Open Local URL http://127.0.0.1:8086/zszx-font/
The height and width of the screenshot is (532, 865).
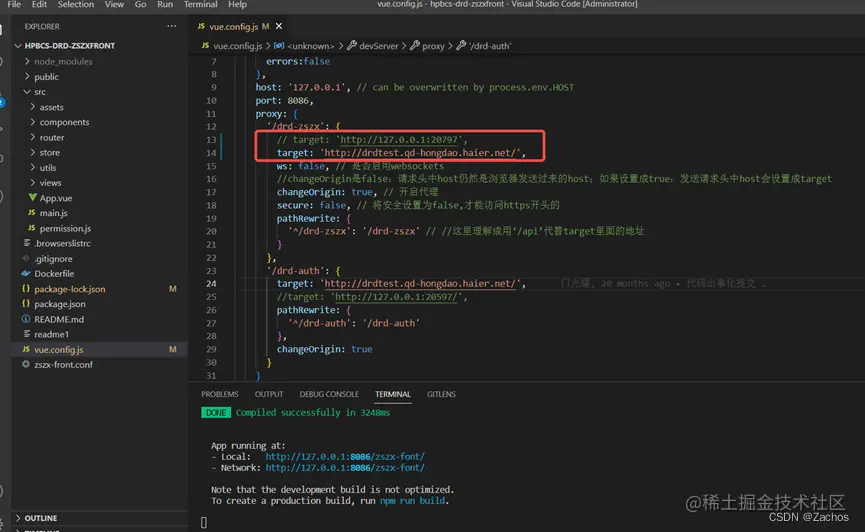[x=345, y=457]
